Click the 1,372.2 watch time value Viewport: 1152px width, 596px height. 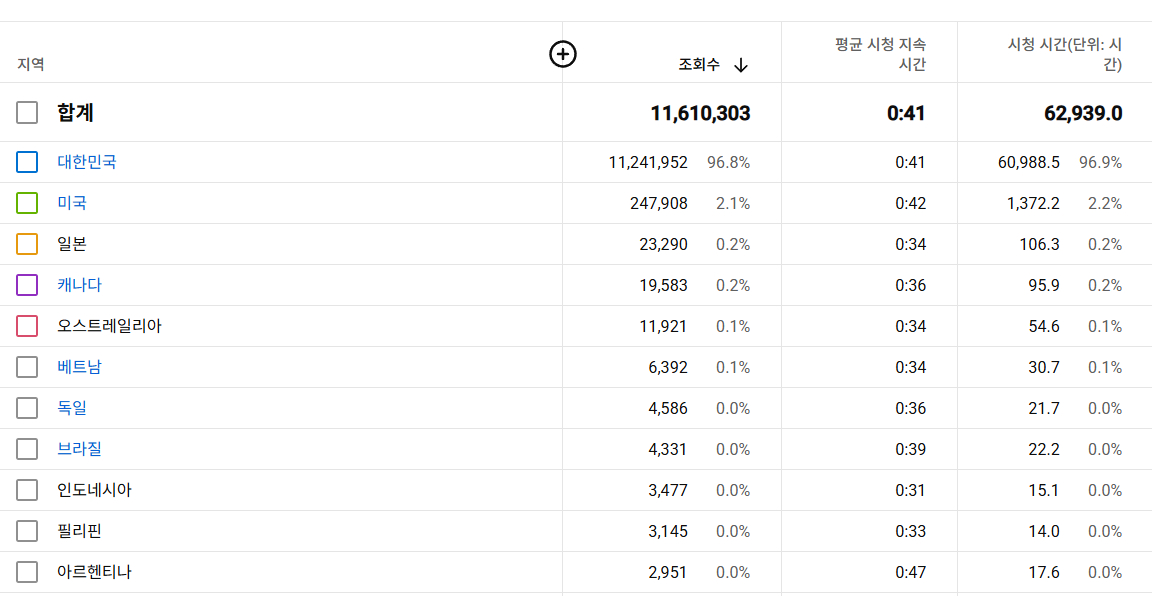1033,204
